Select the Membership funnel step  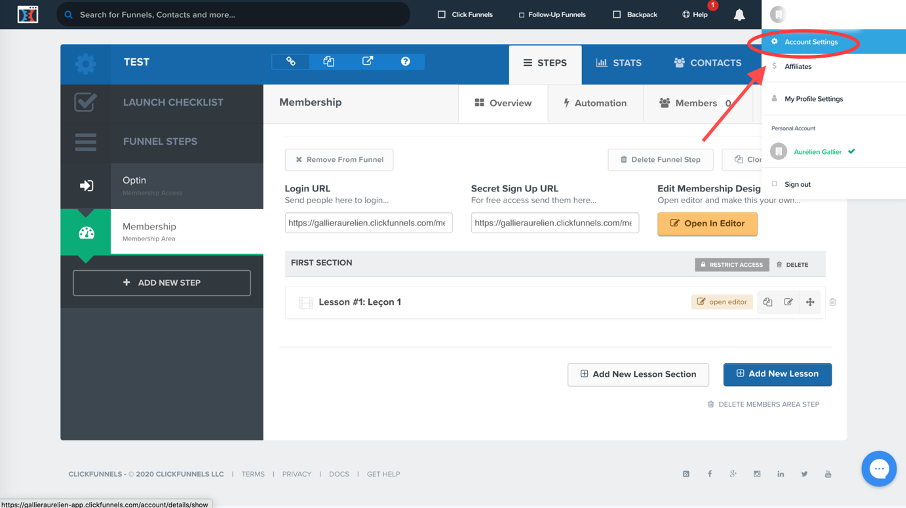(162, 232)
